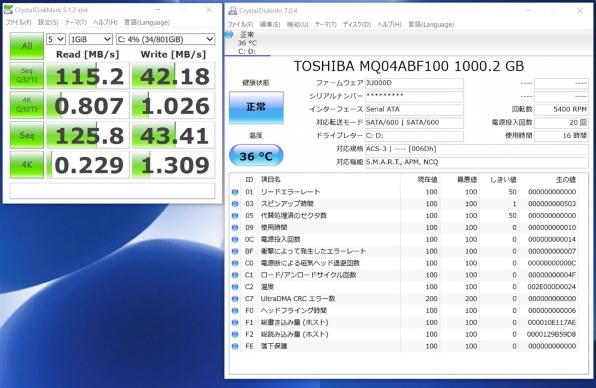
Task: Open CrystalDiskMark 言語(Language) menu
Action: click(x=147, y=22)
